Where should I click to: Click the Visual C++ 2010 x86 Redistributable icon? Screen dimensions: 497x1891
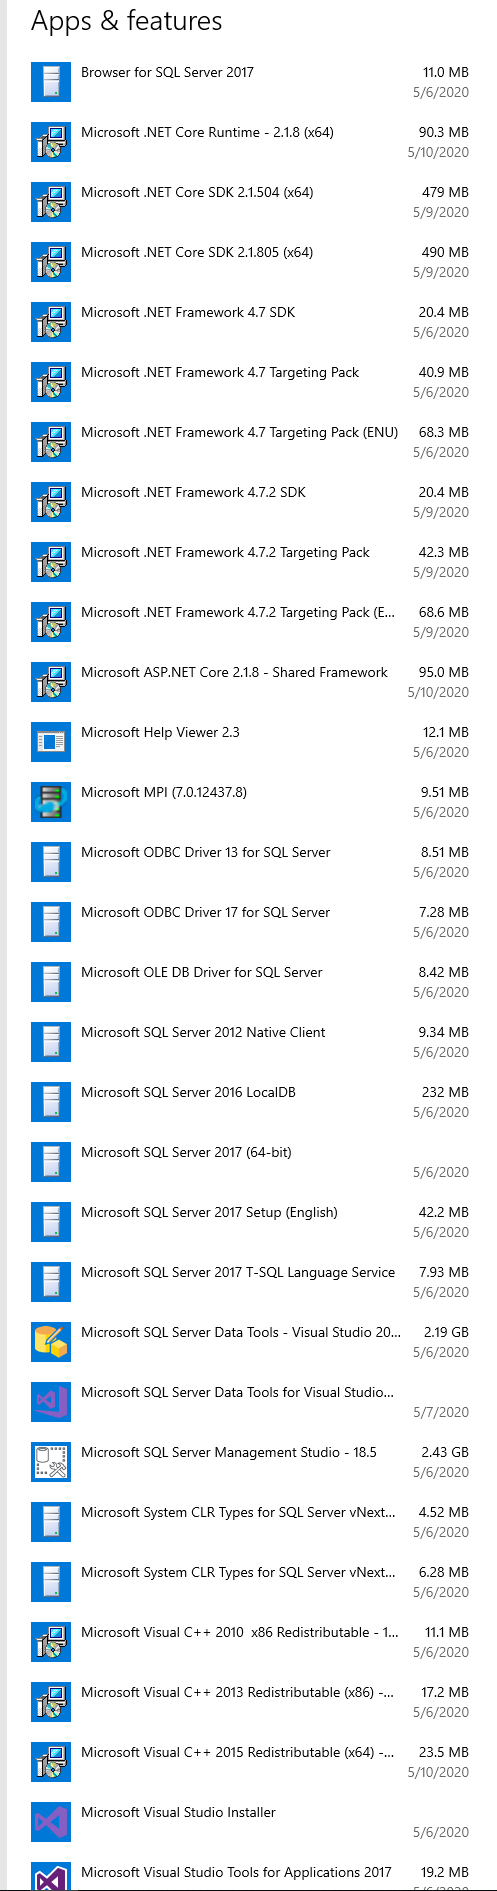[51, 1642]
